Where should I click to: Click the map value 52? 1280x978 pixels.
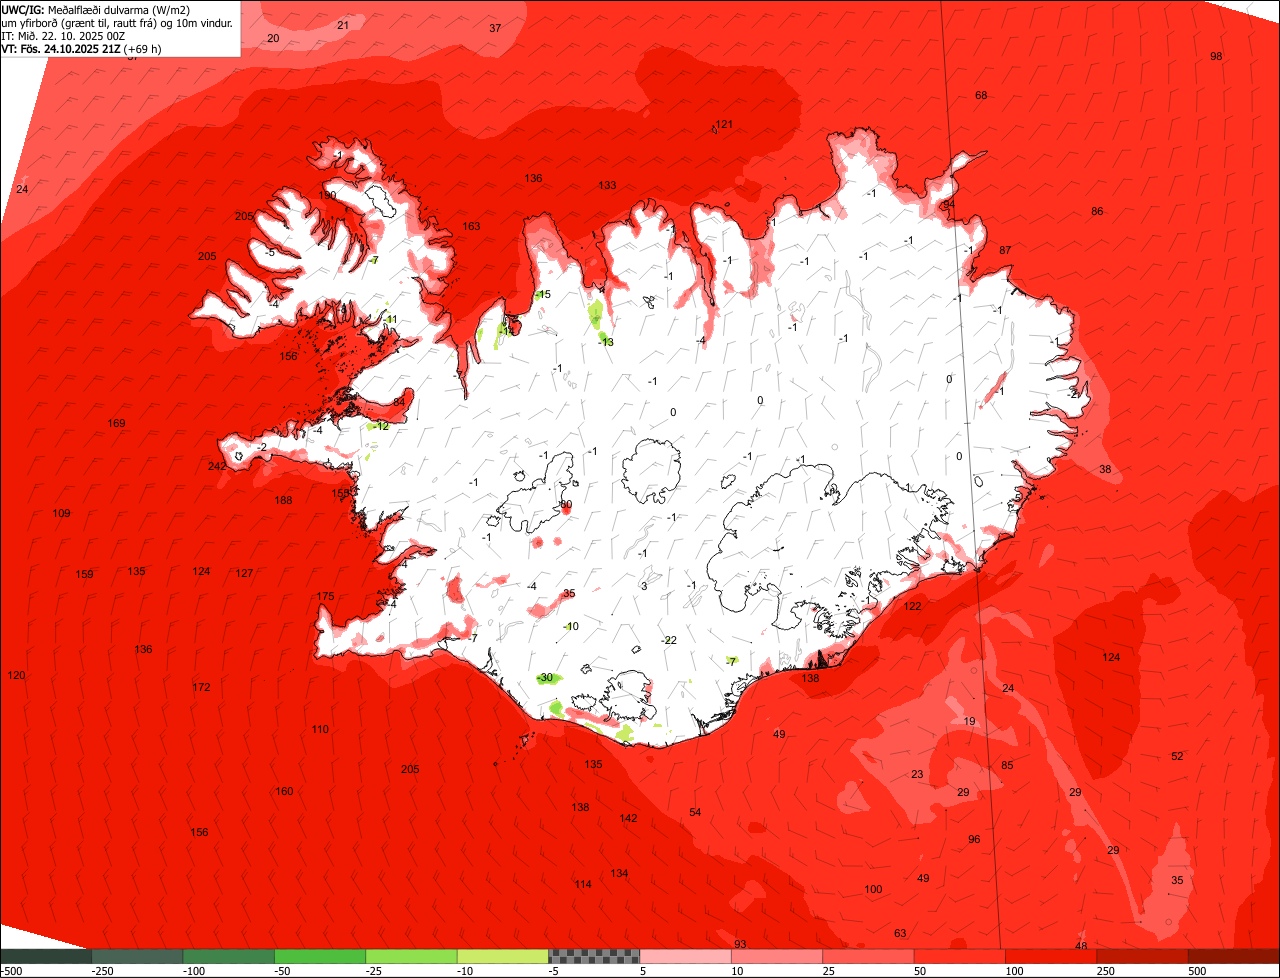[x=1177, y=756]
